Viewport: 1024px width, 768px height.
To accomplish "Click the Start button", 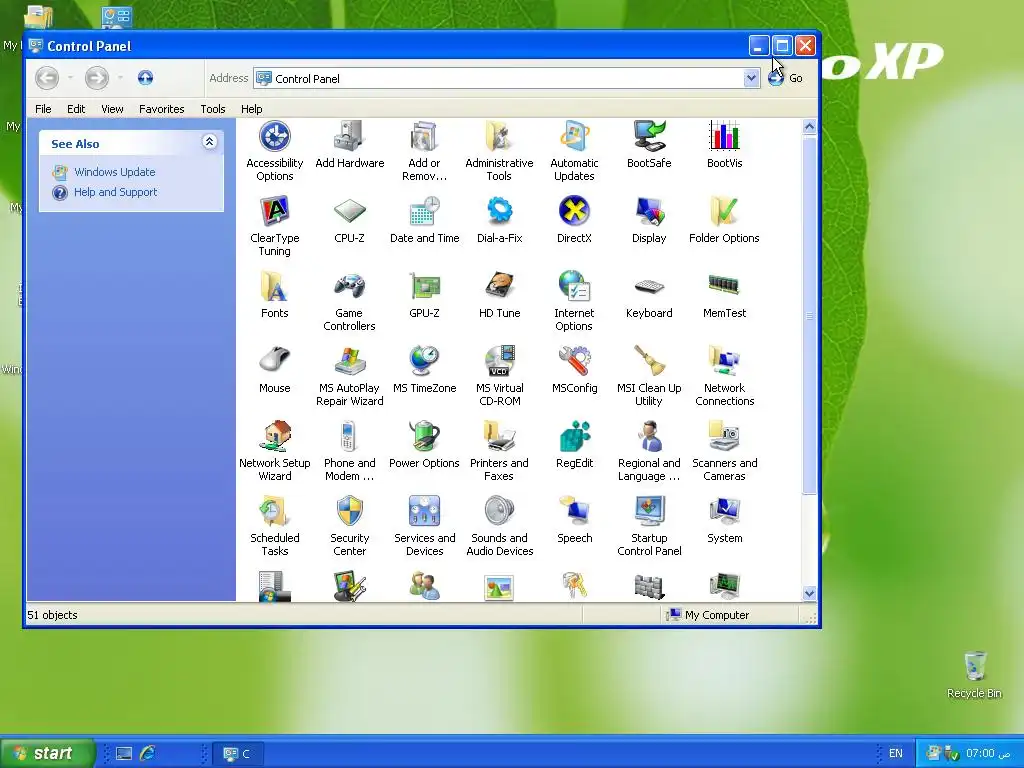I will point(46,753).
